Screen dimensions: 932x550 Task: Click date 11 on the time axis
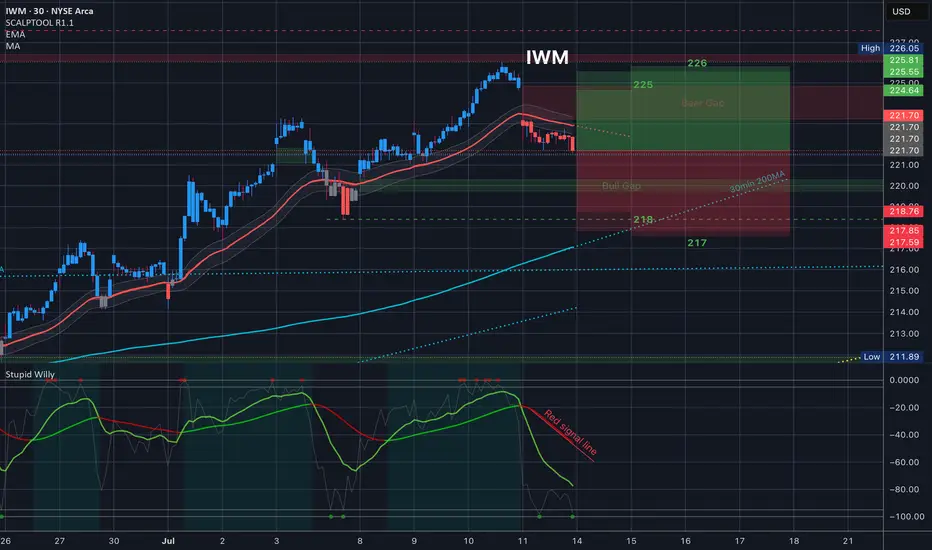point(522,541)
